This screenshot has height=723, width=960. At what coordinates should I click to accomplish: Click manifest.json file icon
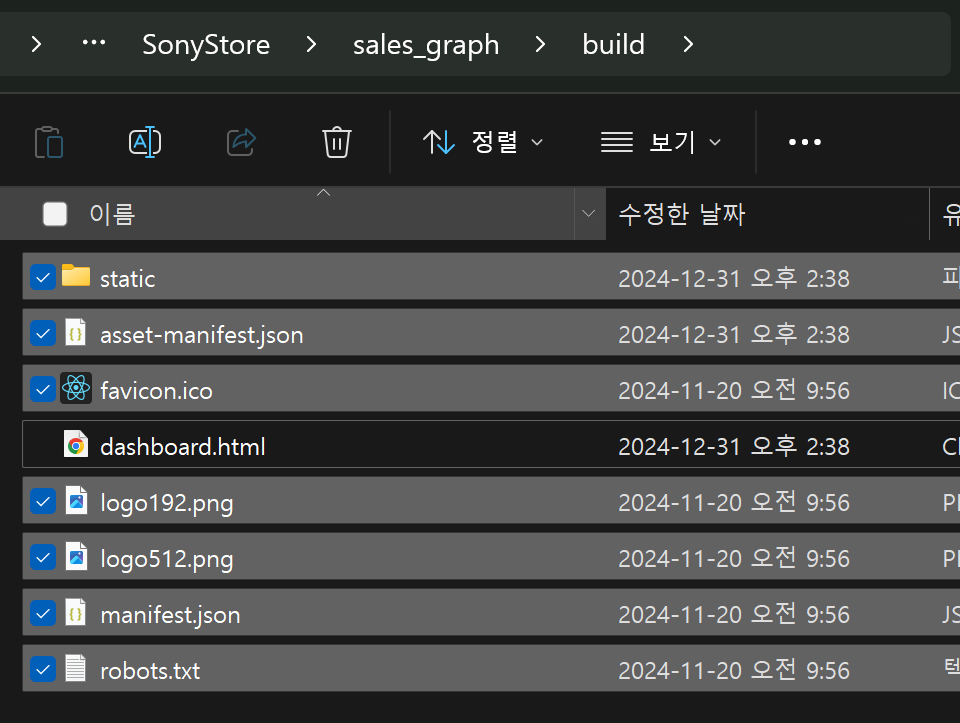click(x=76, y=612)
